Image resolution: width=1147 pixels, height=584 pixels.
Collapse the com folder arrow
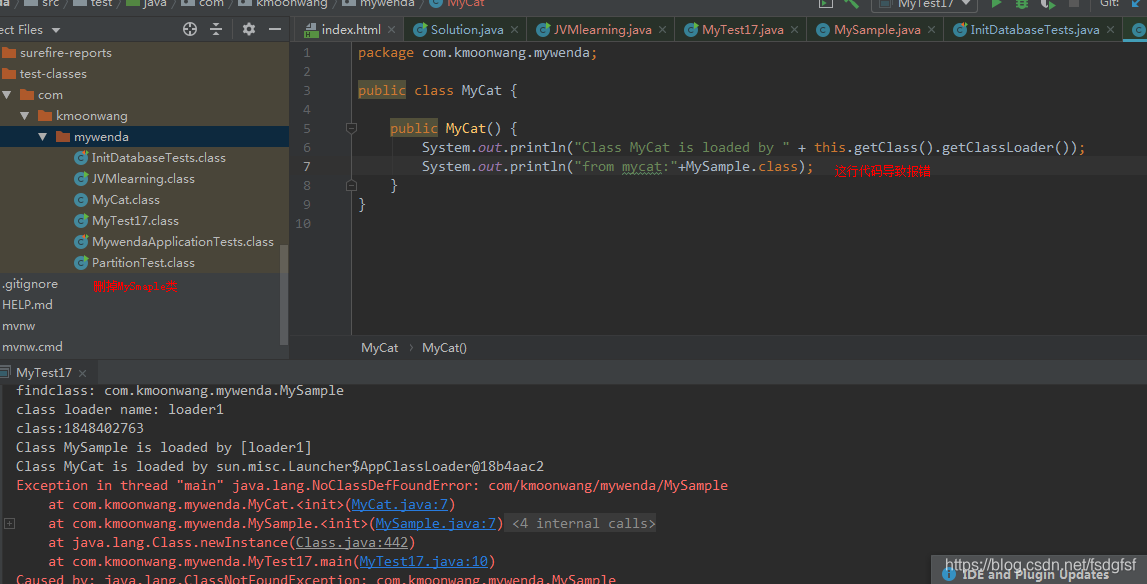coord(7,95)
